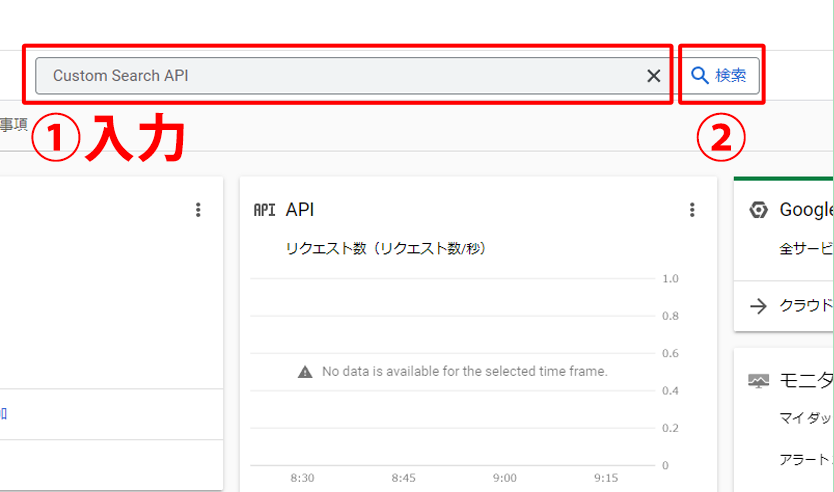The width and height of the screenshot is (834, 492).
Task: Select the 事項 tab at top left
Action: (x=13, y=125)
